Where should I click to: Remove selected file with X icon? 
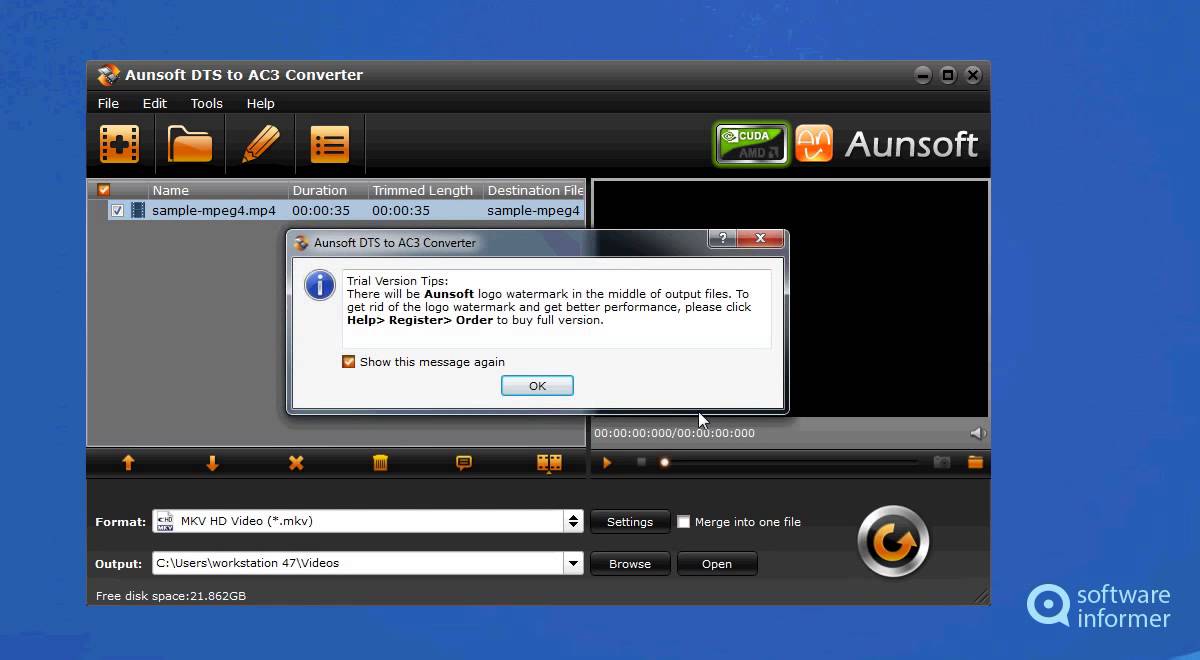pos(296,463)
